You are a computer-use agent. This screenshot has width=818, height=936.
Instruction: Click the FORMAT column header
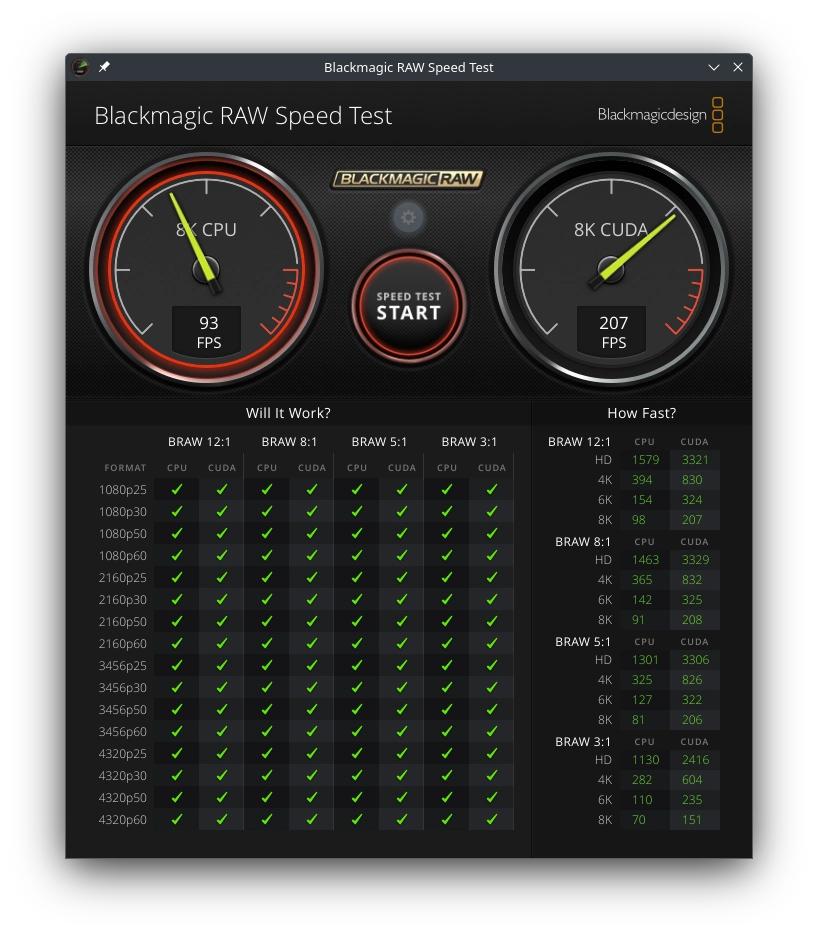(x=125, y=468)
